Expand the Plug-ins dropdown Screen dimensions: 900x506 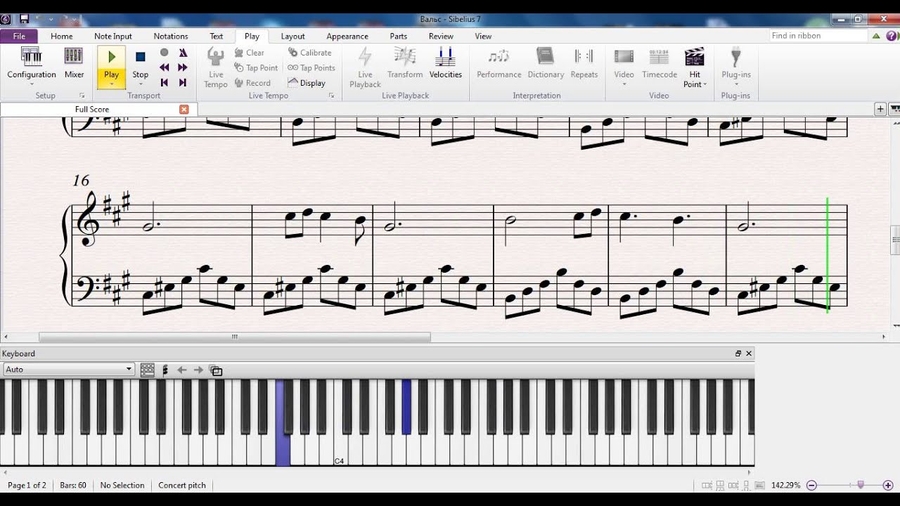pyautogui.click(x=735, y=84)
